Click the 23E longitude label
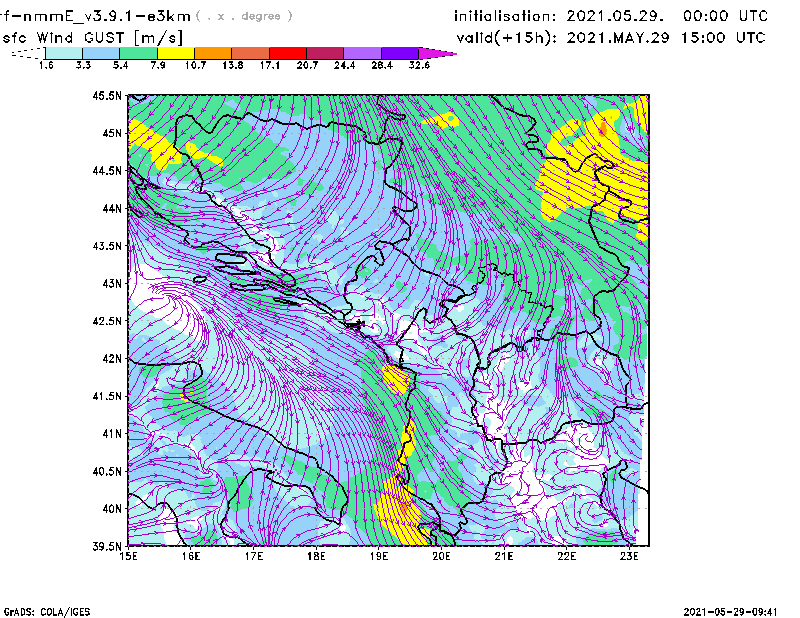 (x=629, y=556)
